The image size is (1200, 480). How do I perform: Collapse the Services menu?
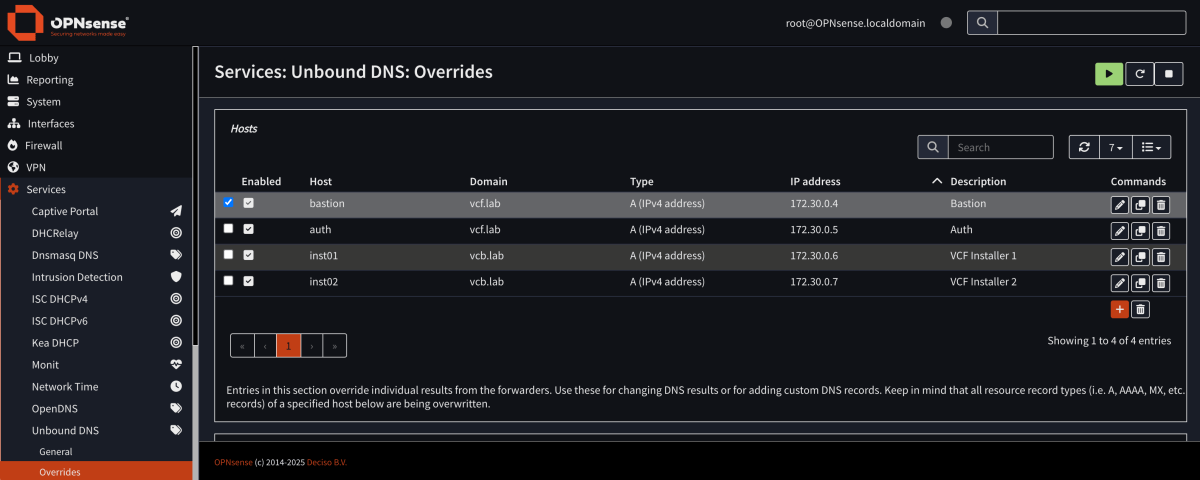click(x=96, y=190)
